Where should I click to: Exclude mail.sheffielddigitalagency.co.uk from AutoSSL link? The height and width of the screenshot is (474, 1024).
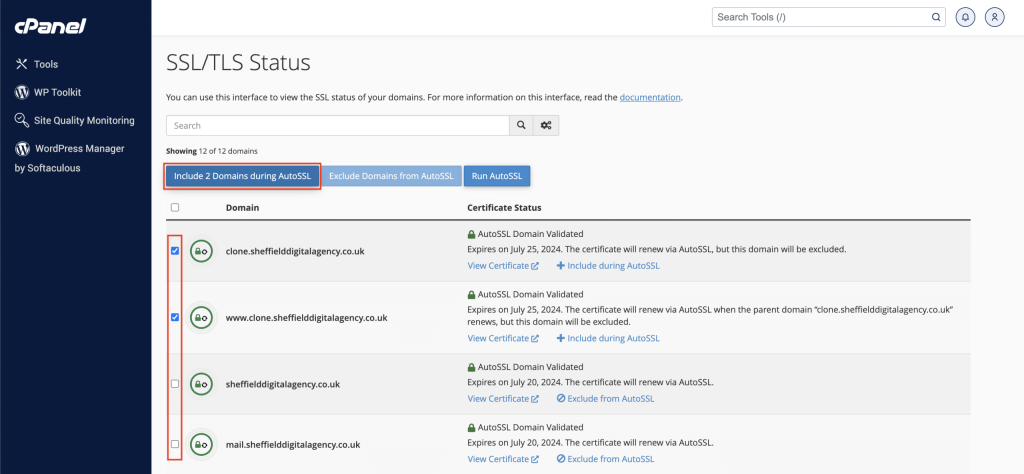coord(605,459)
